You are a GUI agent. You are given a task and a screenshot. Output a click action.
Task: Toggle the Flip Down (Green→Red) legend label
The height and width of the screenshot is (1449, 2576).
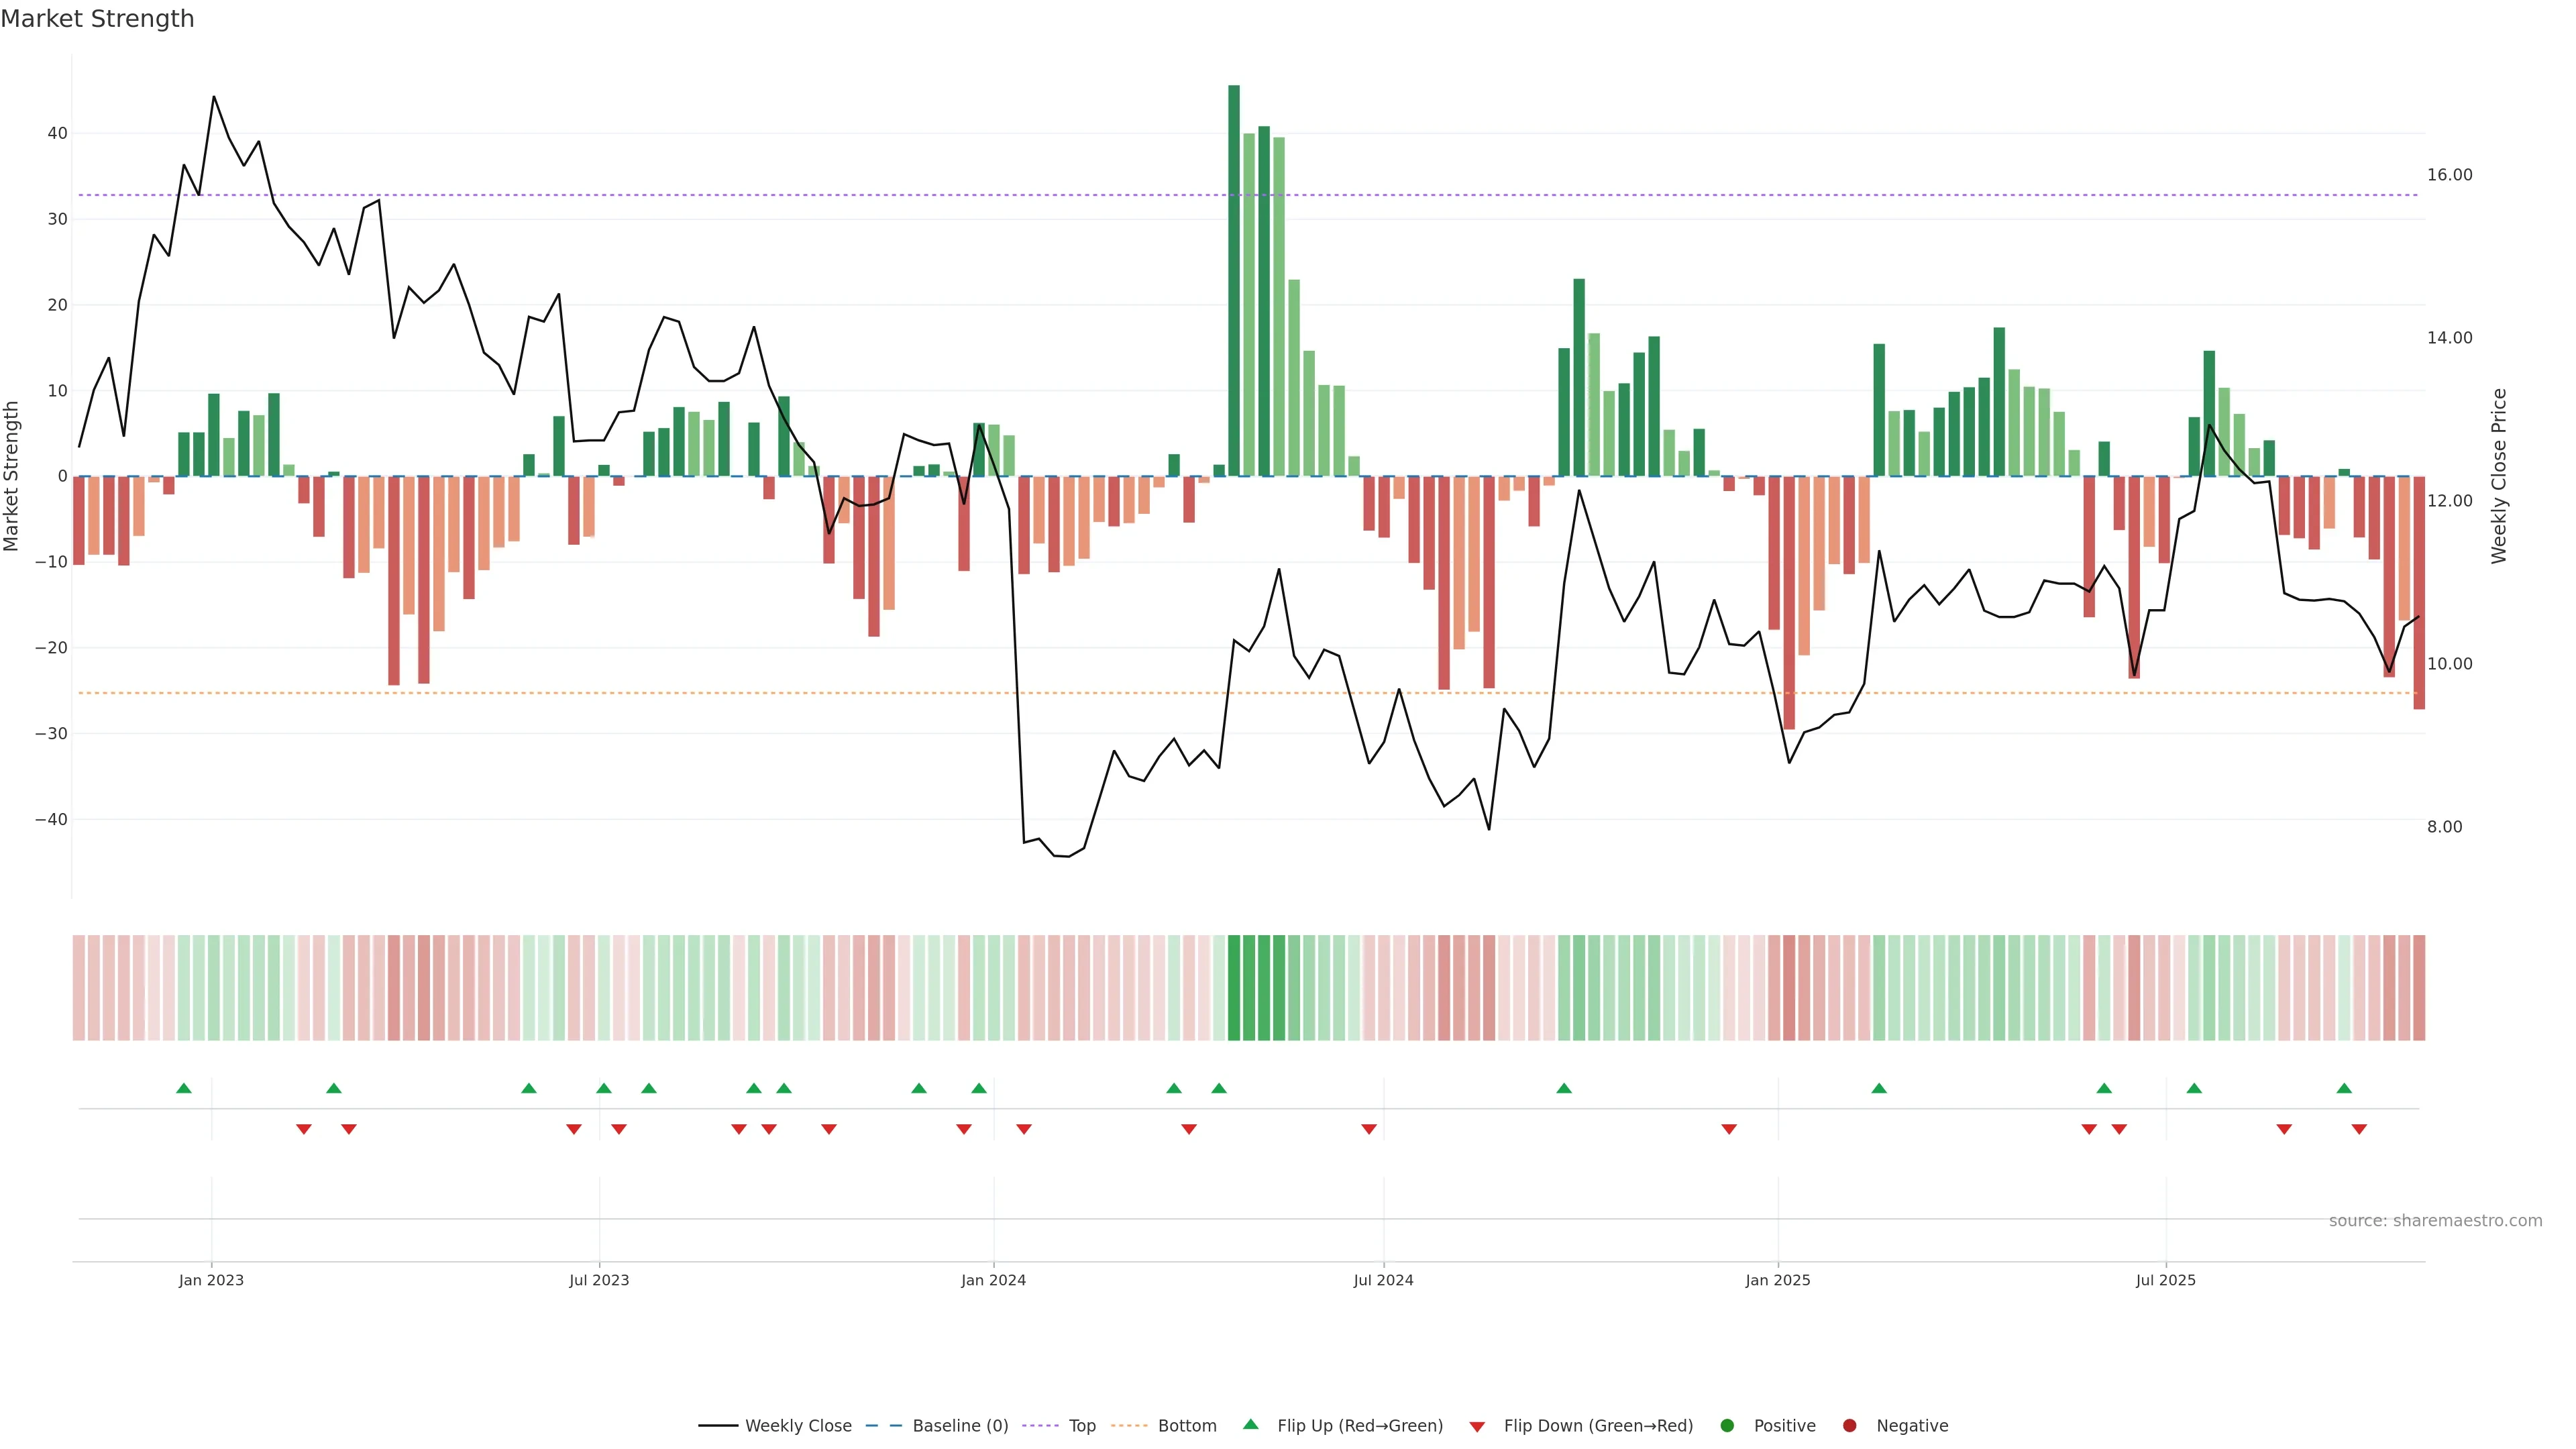pyautogui.click(x=1598, y=1426)
